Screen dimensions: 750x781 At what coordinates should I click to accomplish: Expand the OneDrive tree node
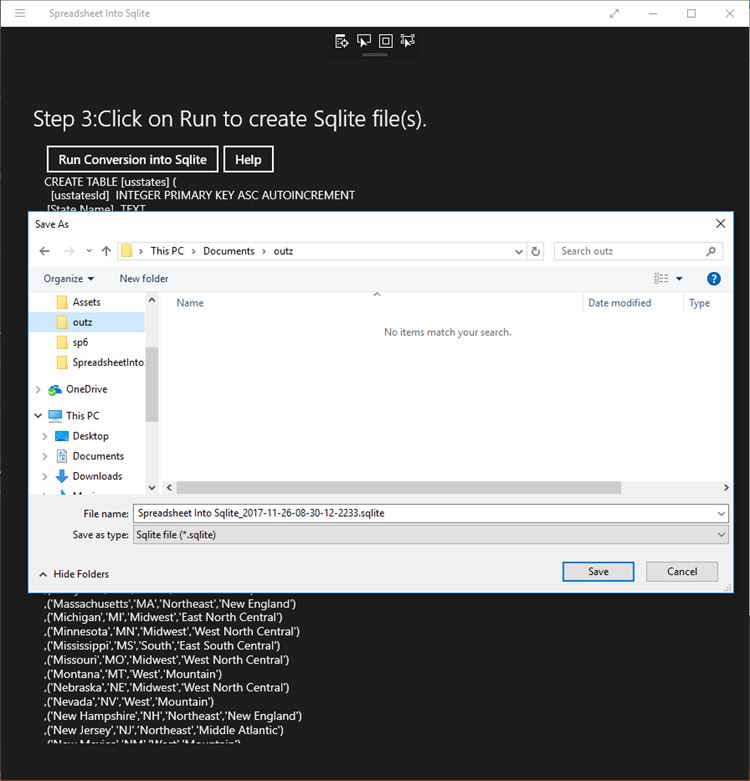tap(38, 390)
